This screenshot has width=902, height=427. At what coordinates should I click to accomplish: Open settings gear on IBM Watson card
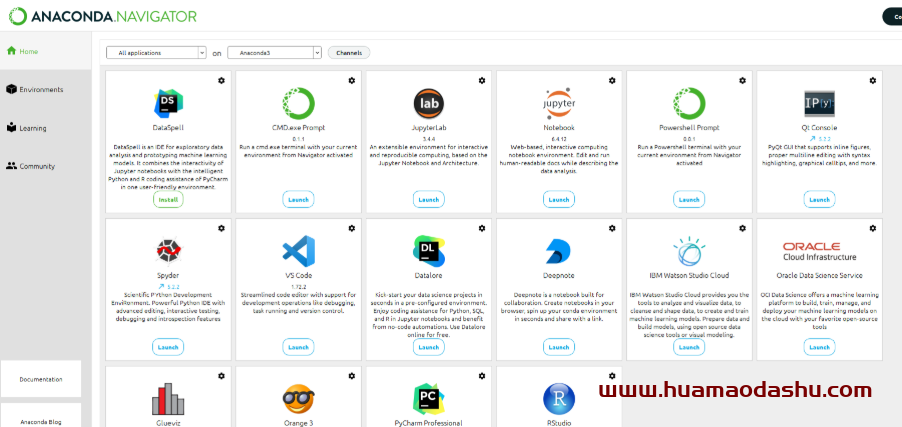(x=742, y=228)
